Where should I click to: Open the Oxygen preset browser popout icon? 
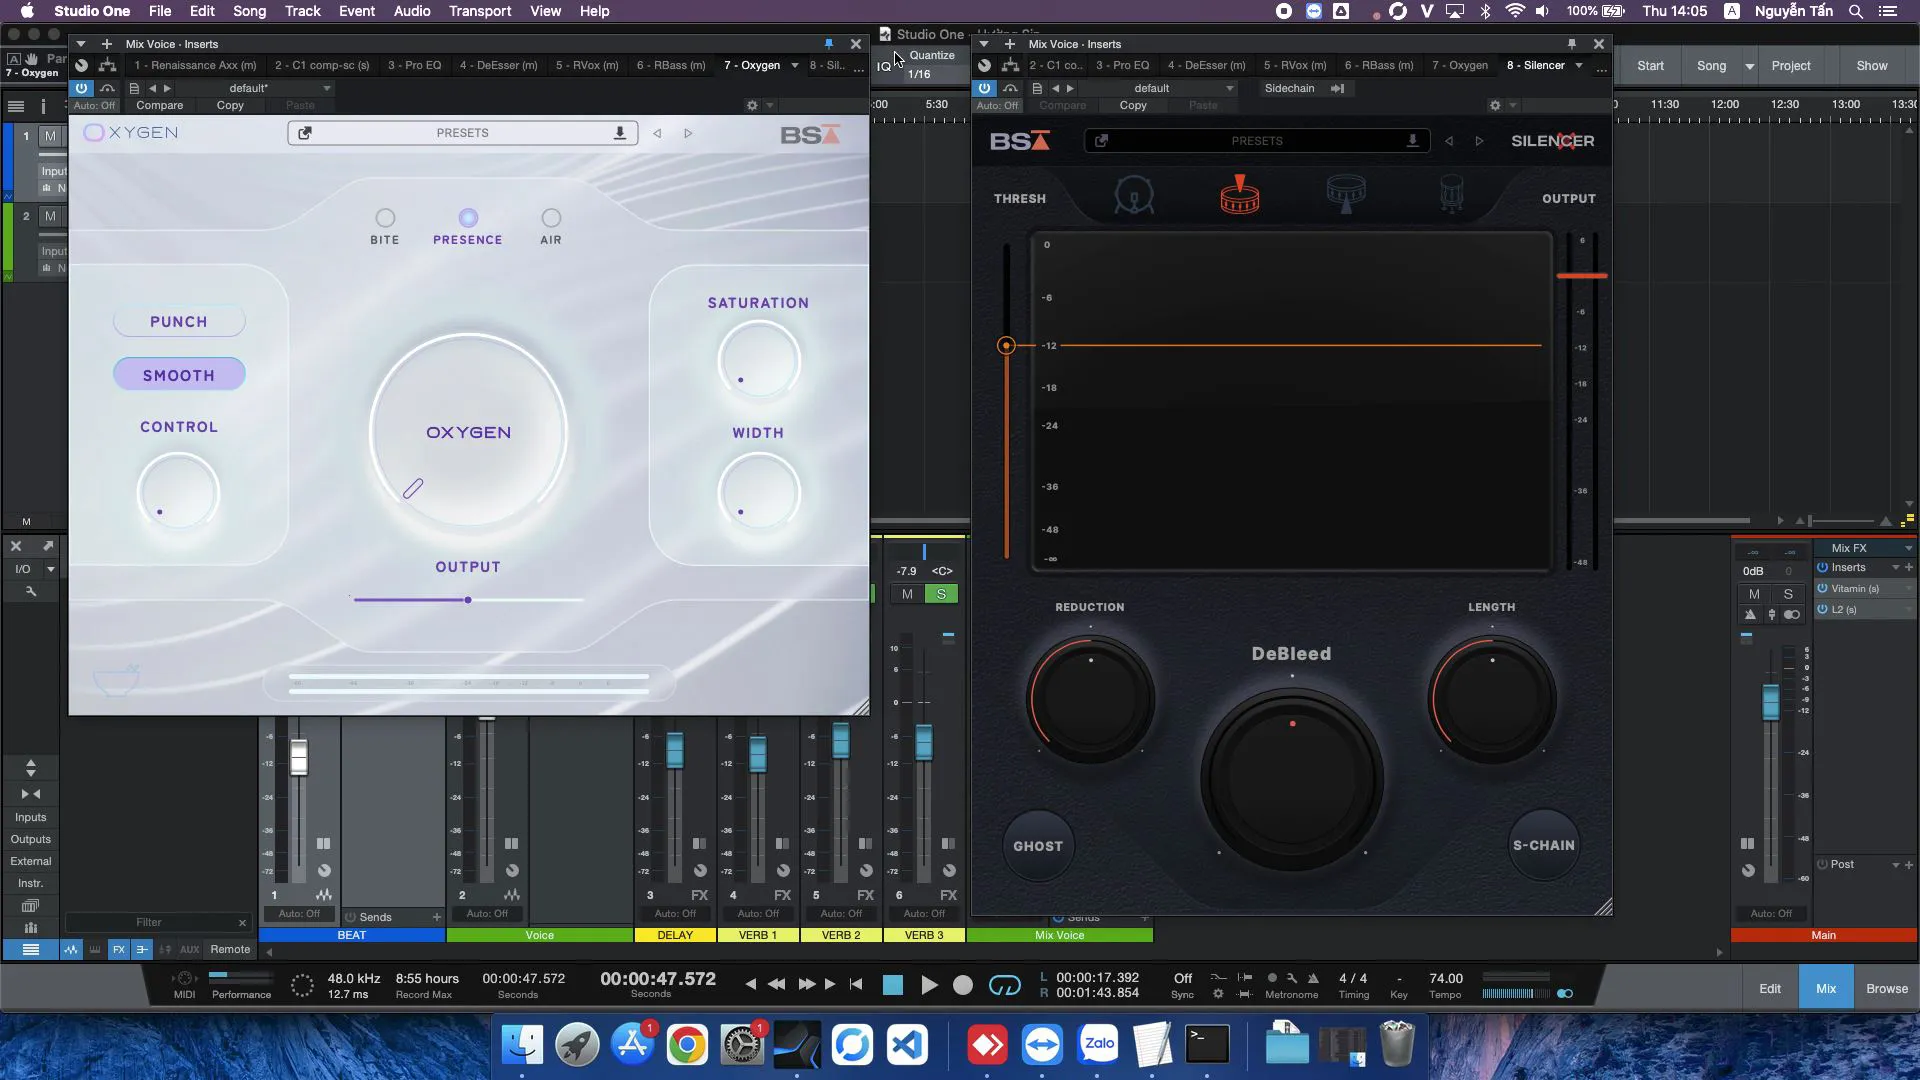(305, 133)
